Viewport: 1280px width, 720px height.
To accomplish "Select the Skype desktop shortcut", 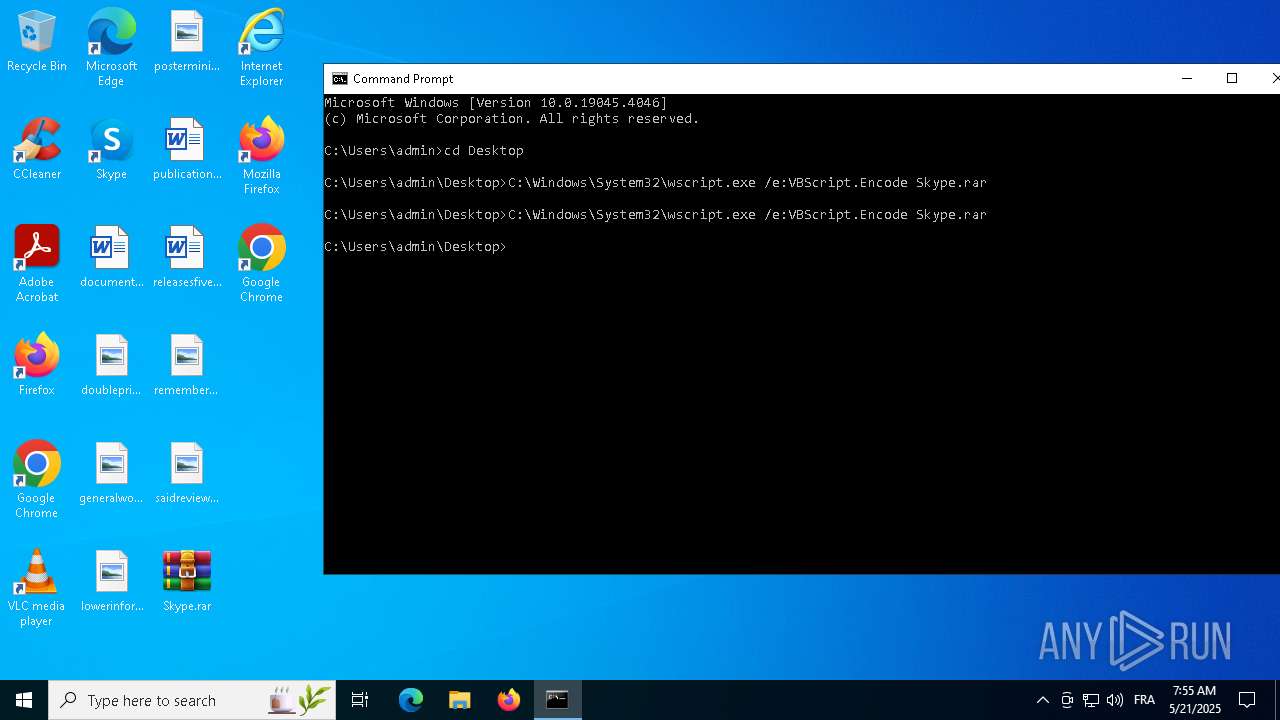I will coord(111,150).
